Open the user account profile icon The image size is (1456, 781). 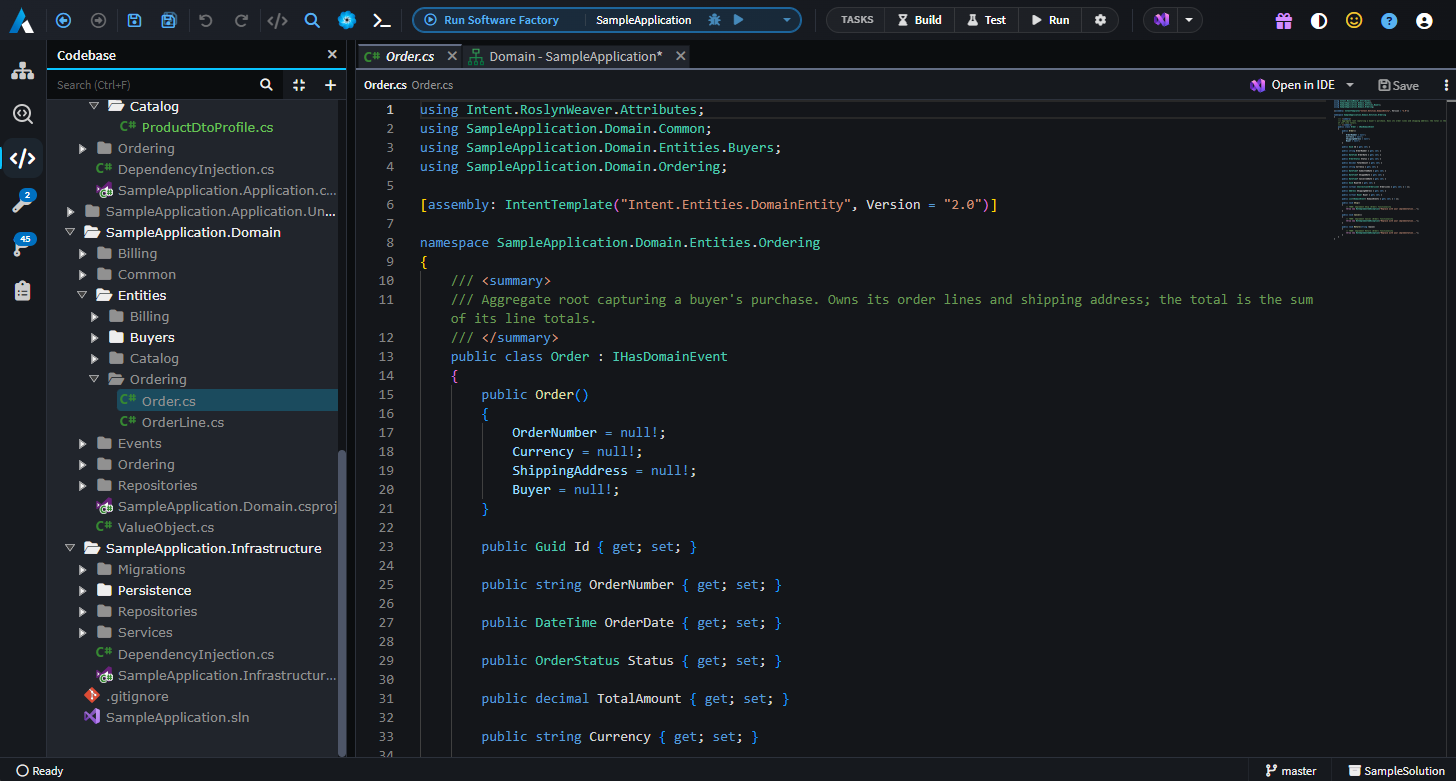[1424, 20]
